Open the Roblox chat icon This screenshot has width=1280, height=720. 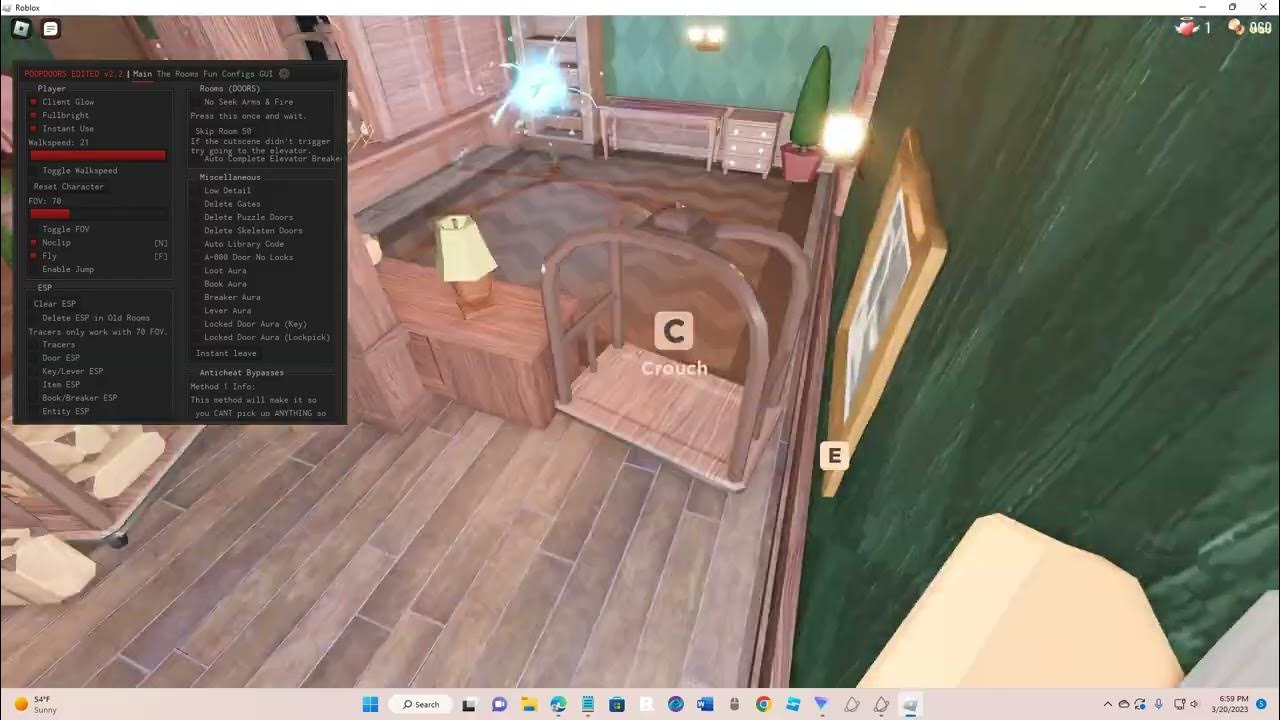pos(50,29)
